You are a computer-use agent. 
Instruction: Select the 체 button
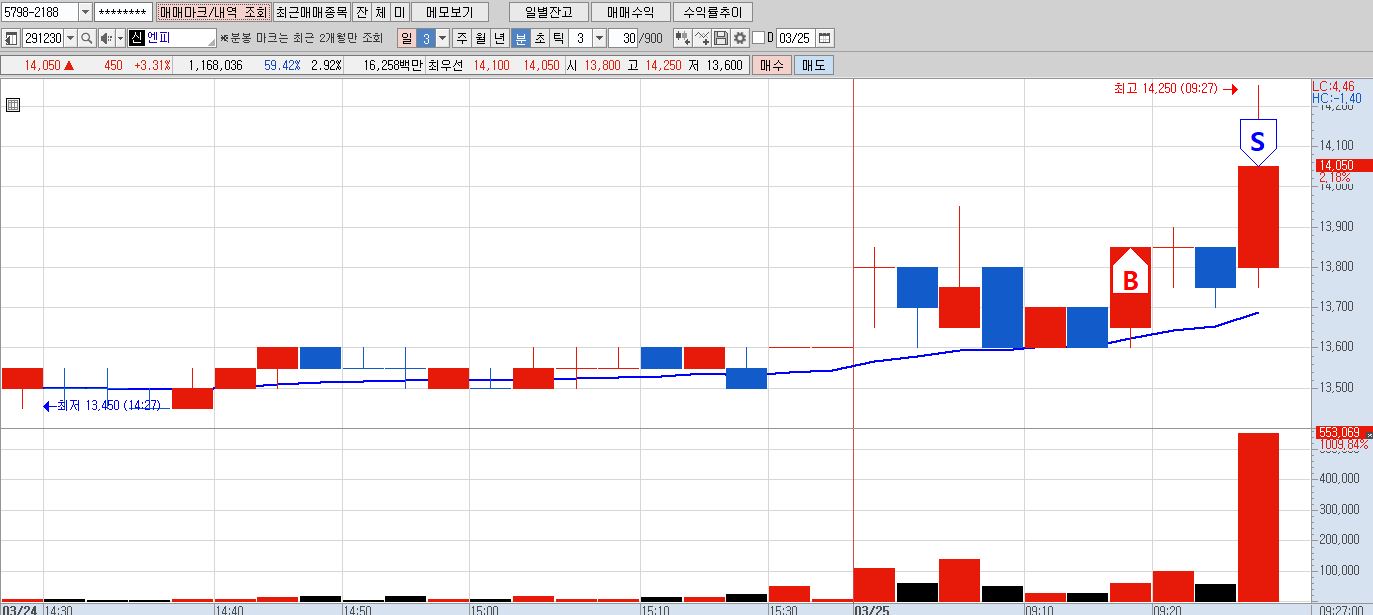381,12
